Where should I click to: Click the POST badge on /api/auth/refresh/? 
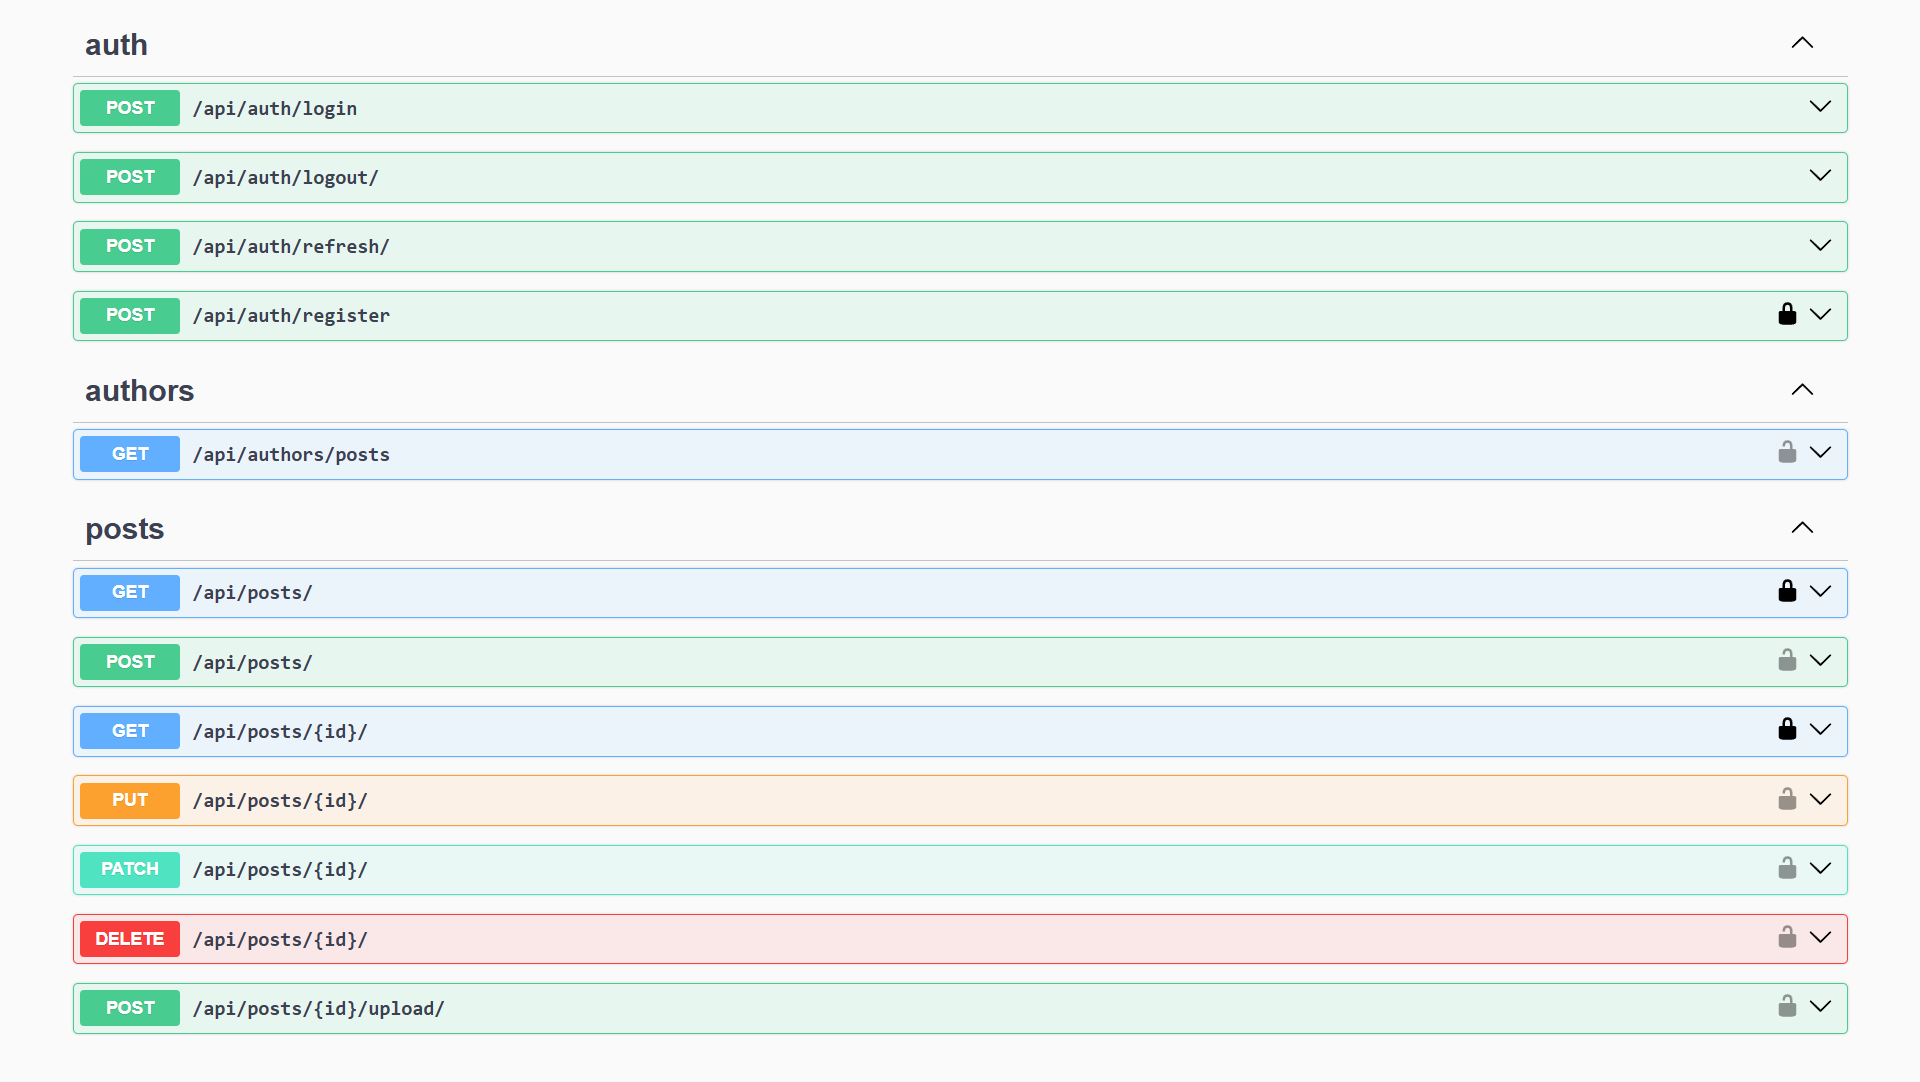(129, 246)
